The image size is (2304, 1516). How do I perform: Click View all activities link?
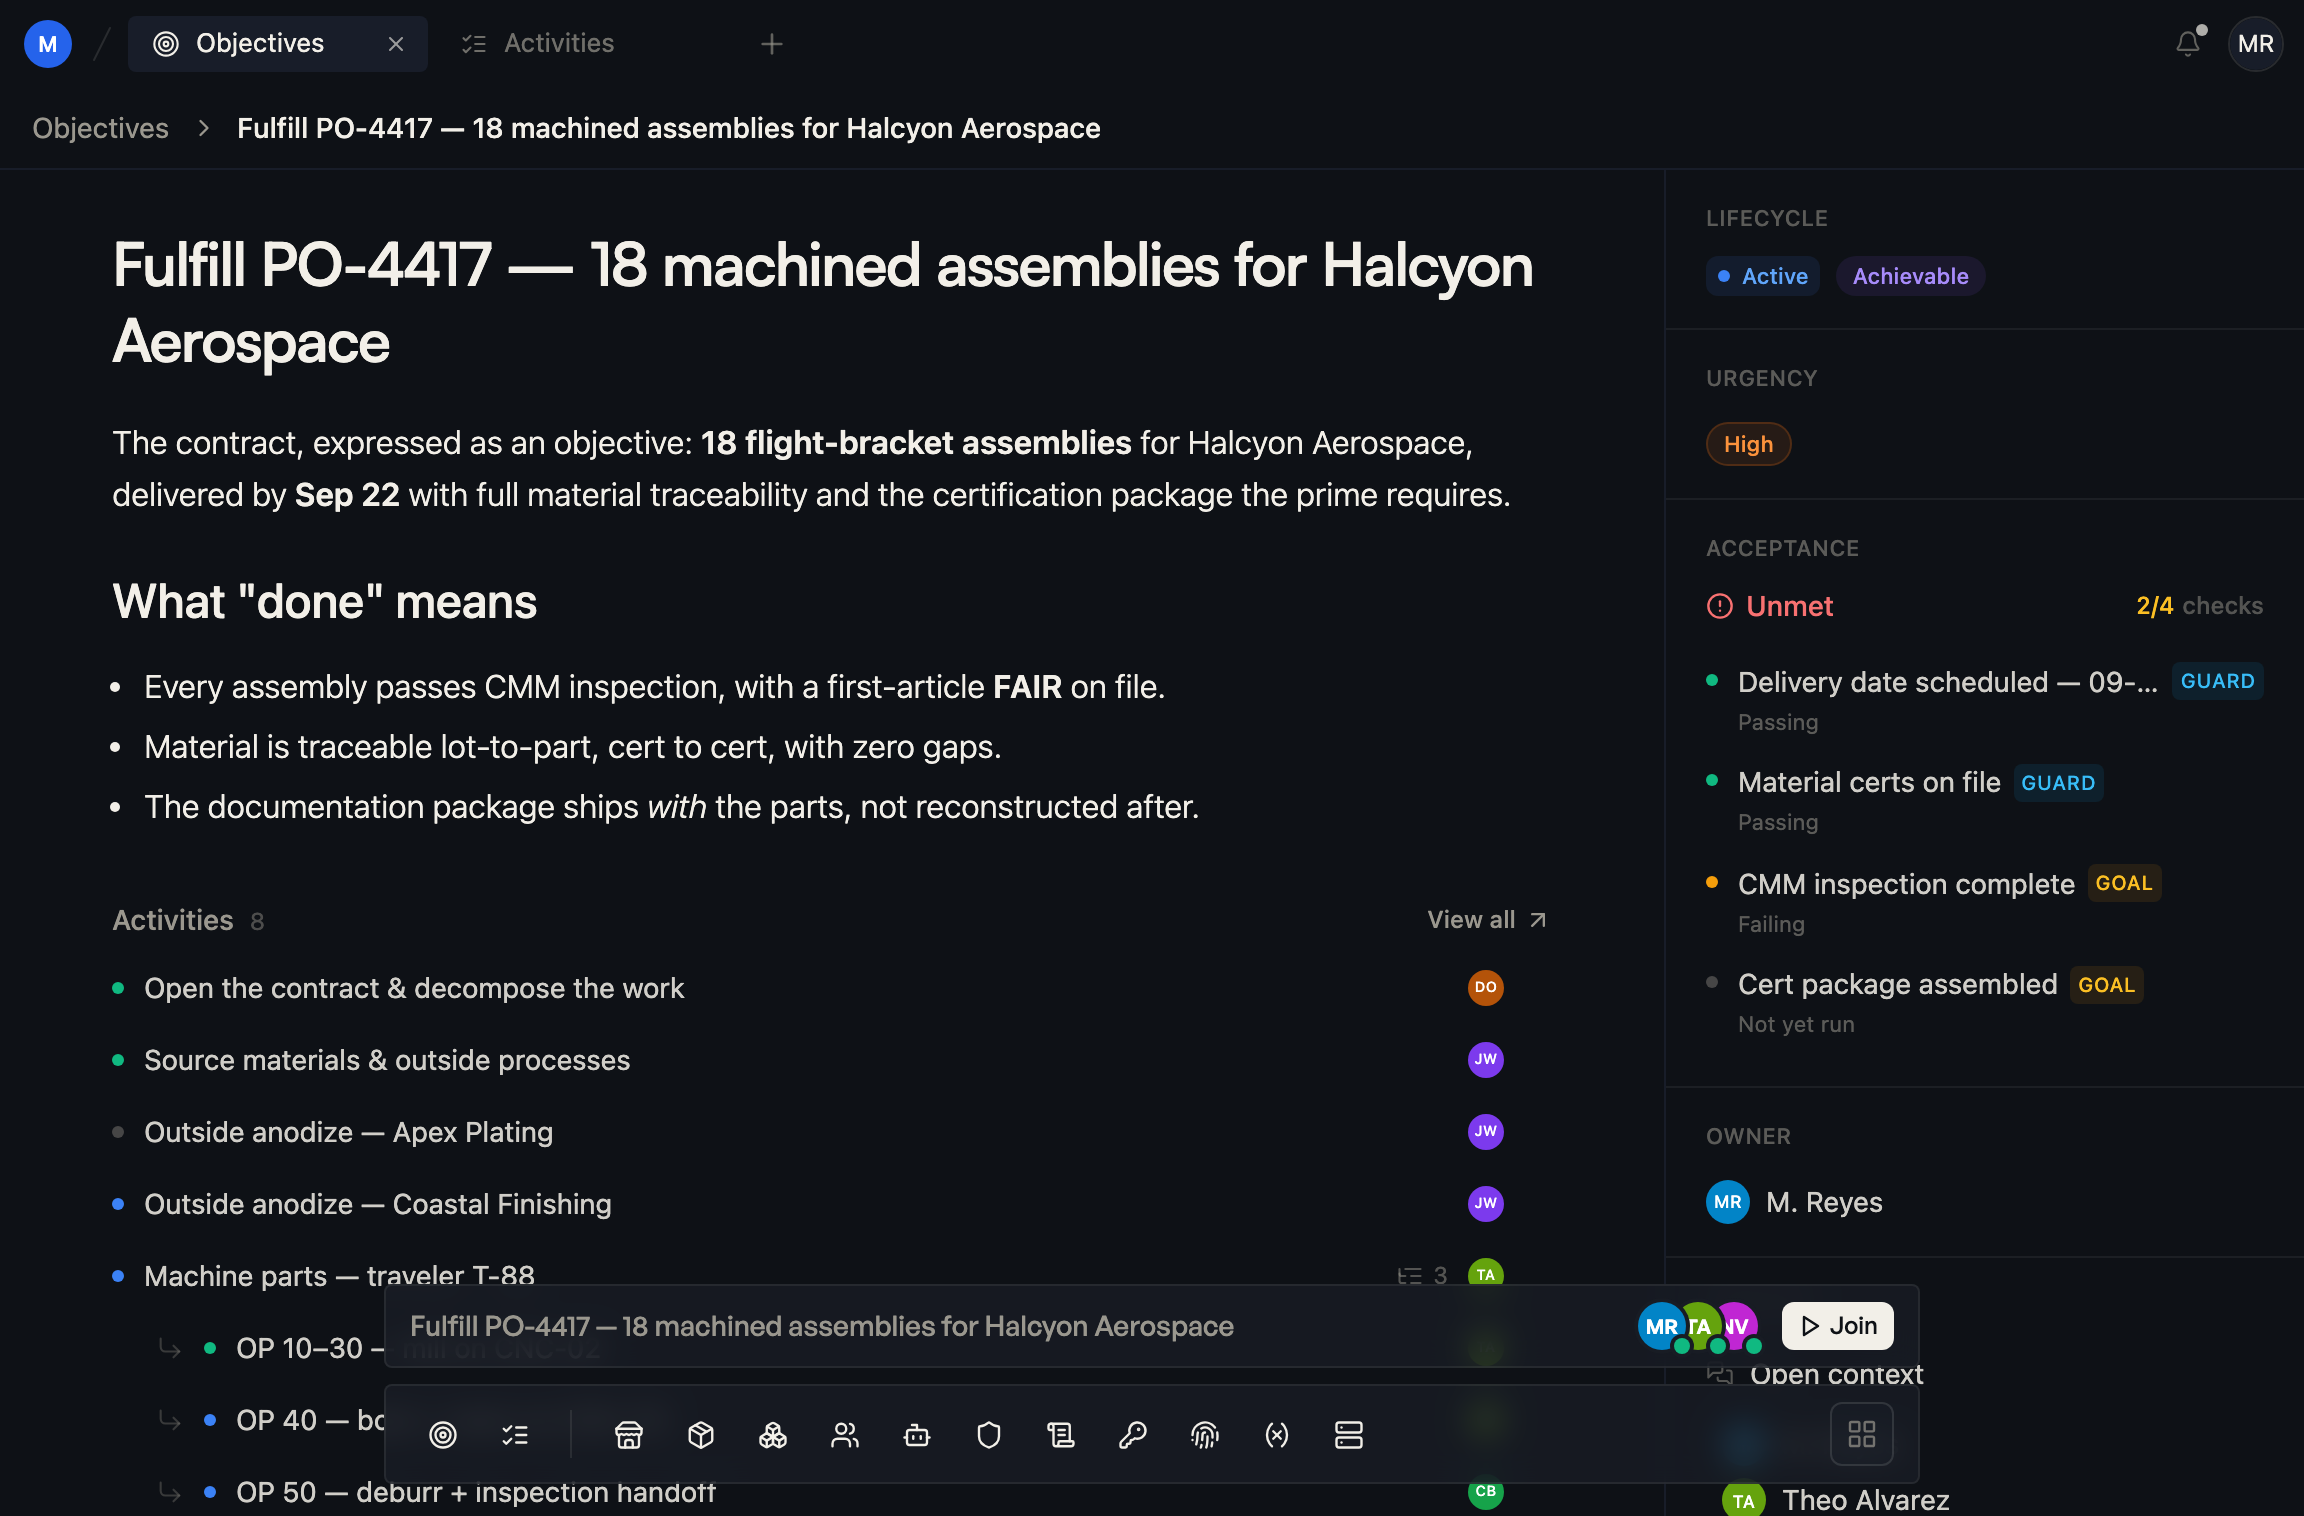(1486, 920)
